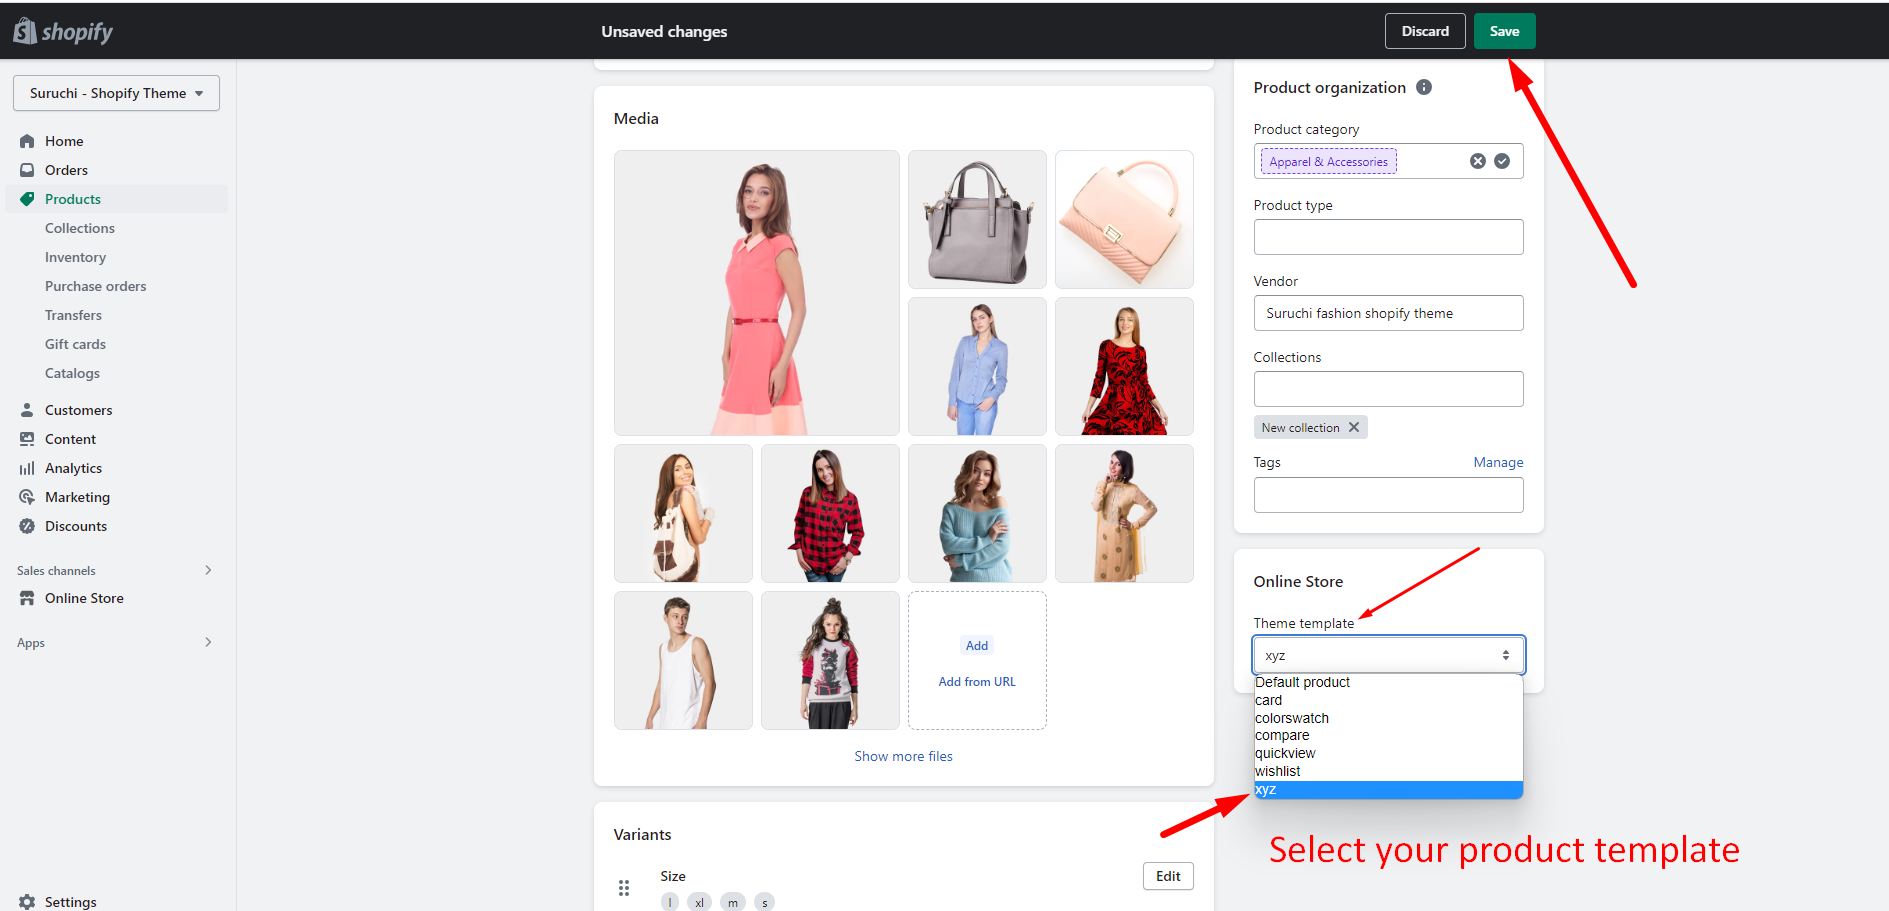1889x911 pixels.
Task: Click the Apparel & Accessories category chip
Action: 1328,161
